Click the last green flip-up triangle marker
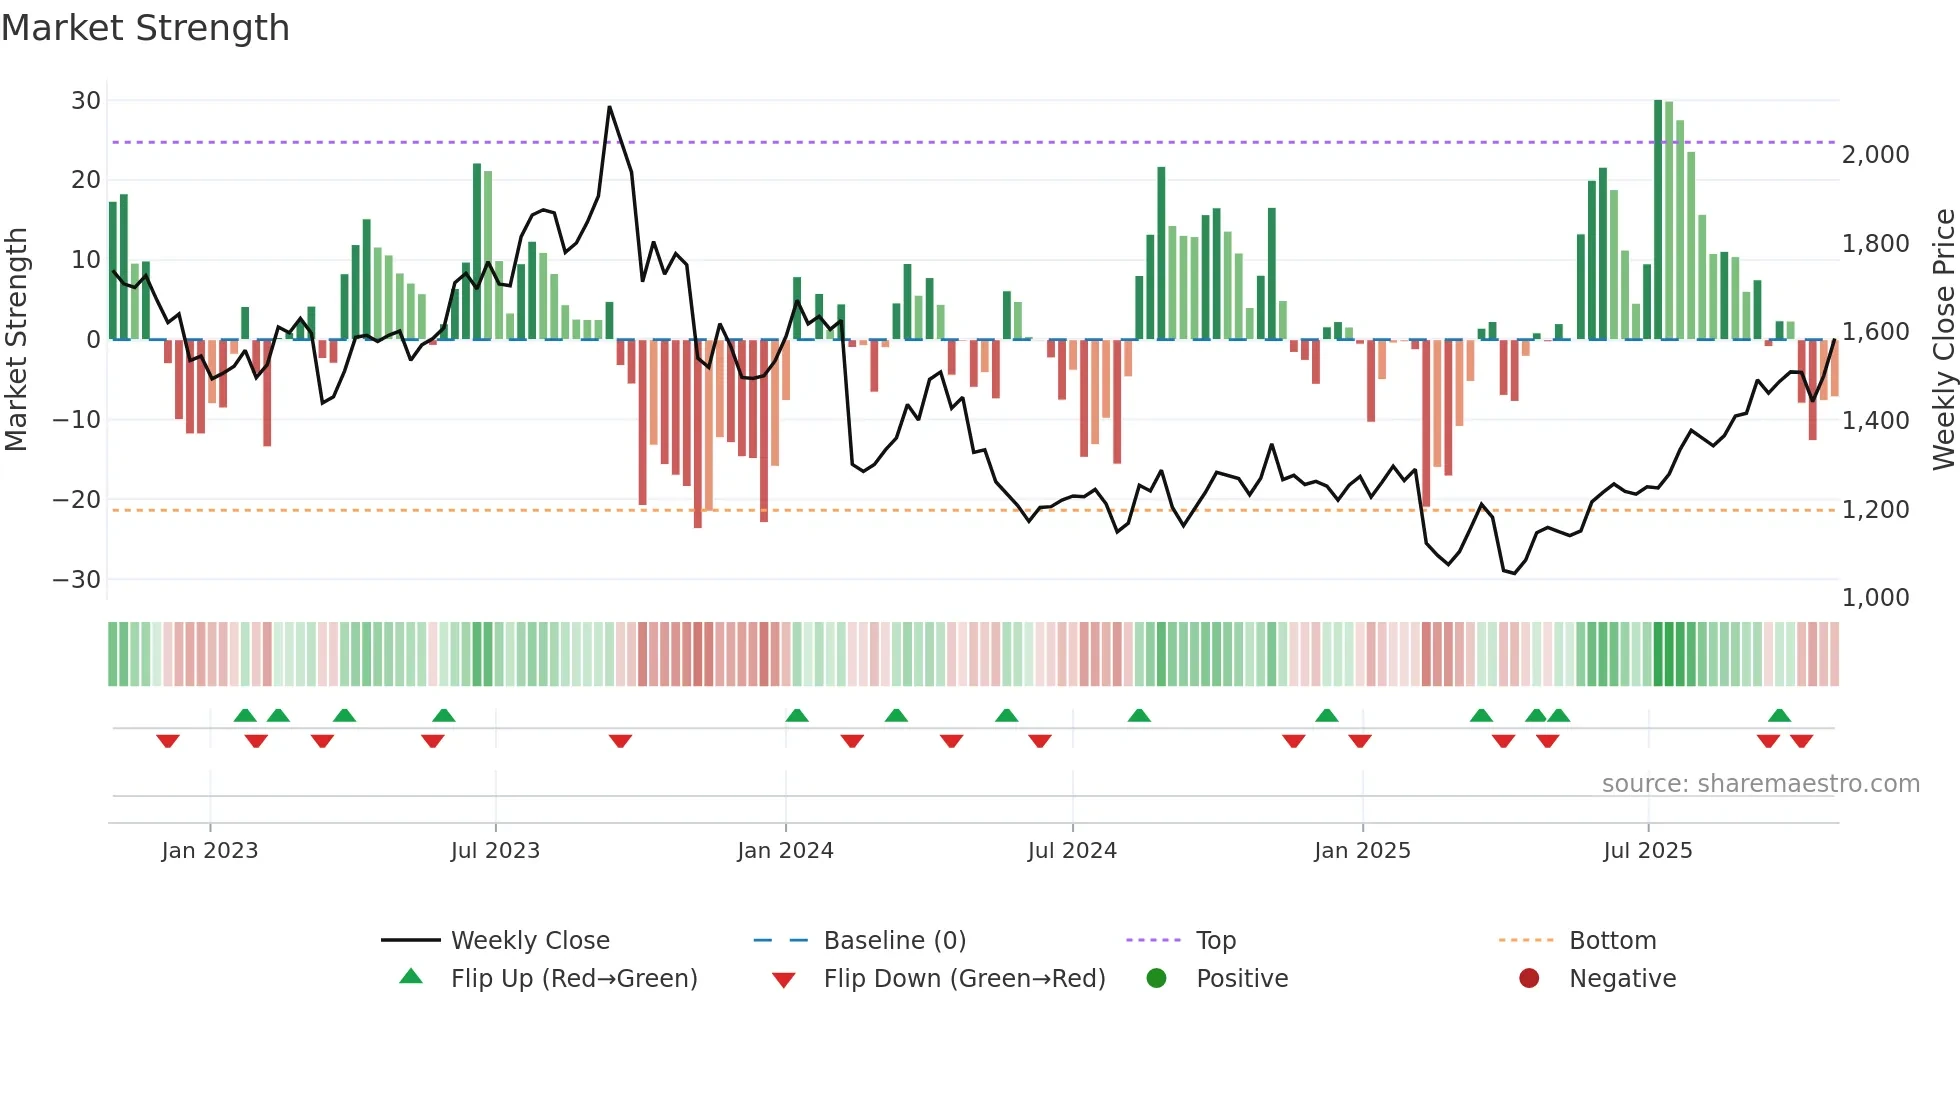Viewport: 1960px width, 1102px height. coord(1779,715)
